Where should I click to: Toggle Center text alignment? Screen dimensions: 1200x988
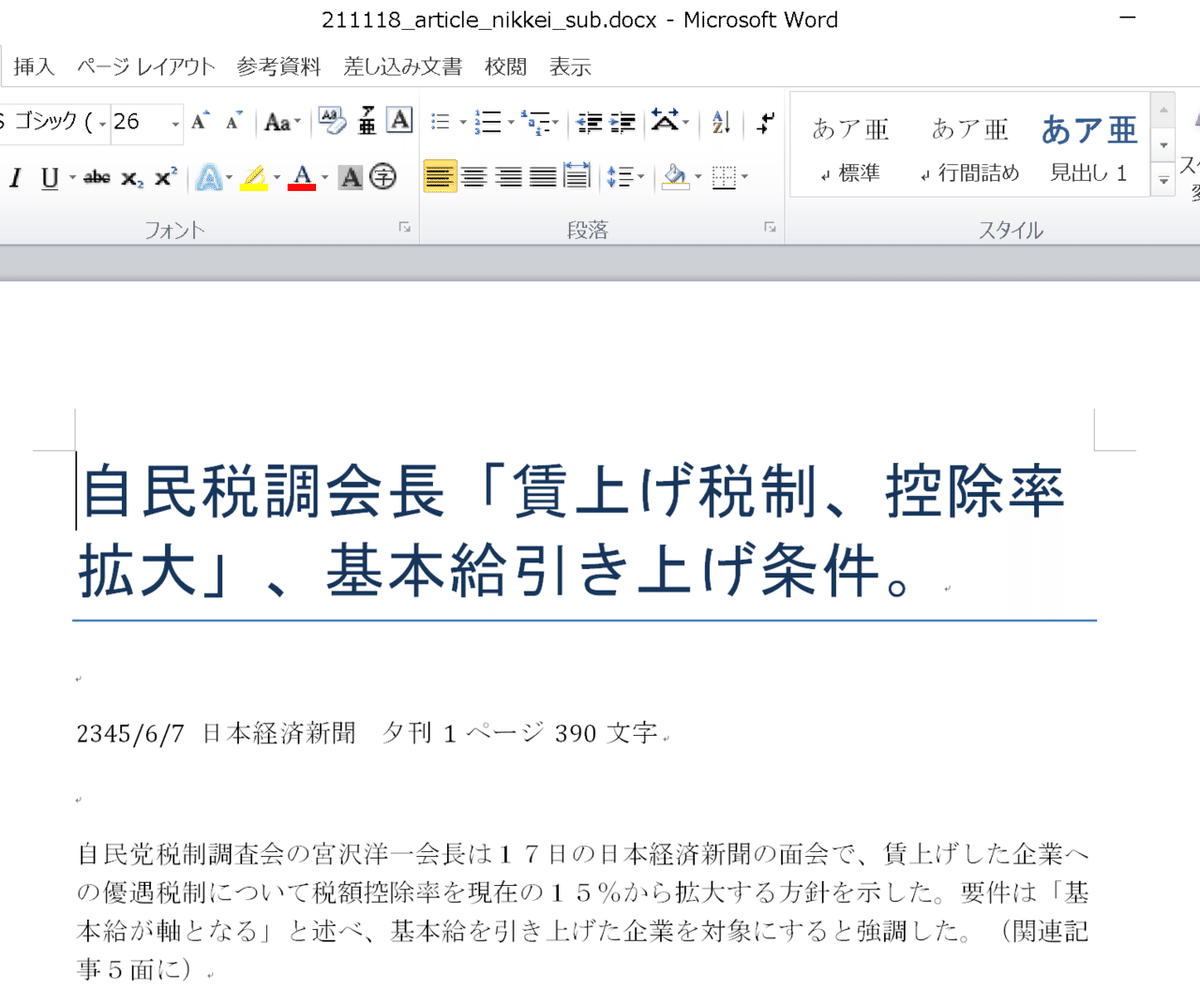(475, 176)
